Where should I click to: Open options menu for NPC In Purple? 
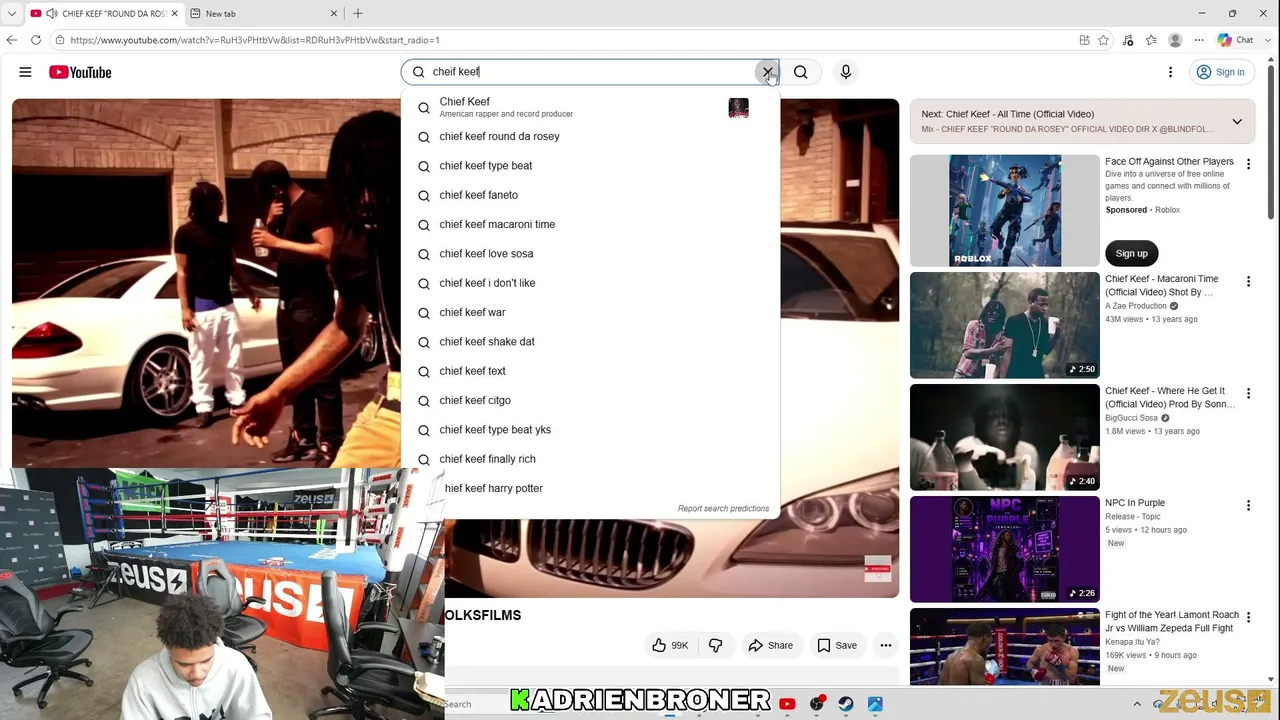point(1248,506)
